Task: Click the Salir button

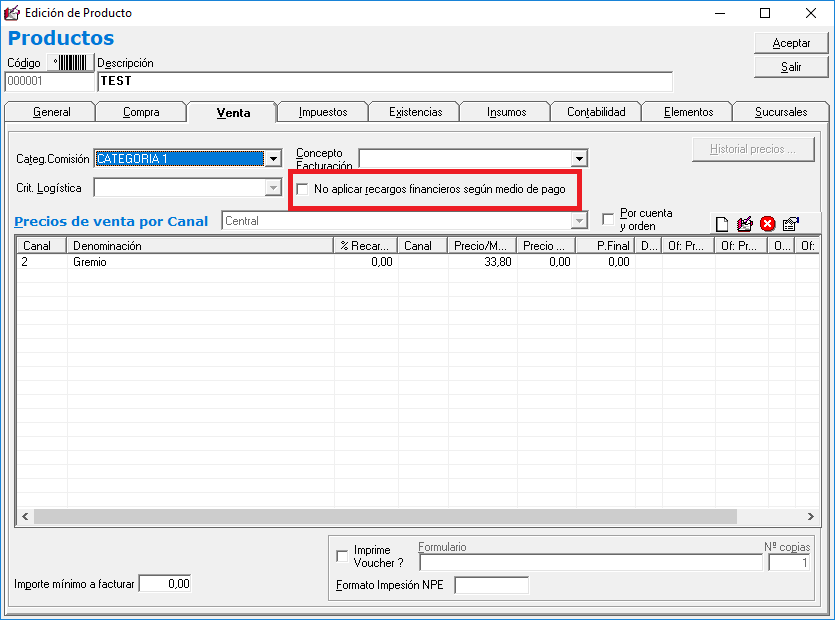Action: 790,67
